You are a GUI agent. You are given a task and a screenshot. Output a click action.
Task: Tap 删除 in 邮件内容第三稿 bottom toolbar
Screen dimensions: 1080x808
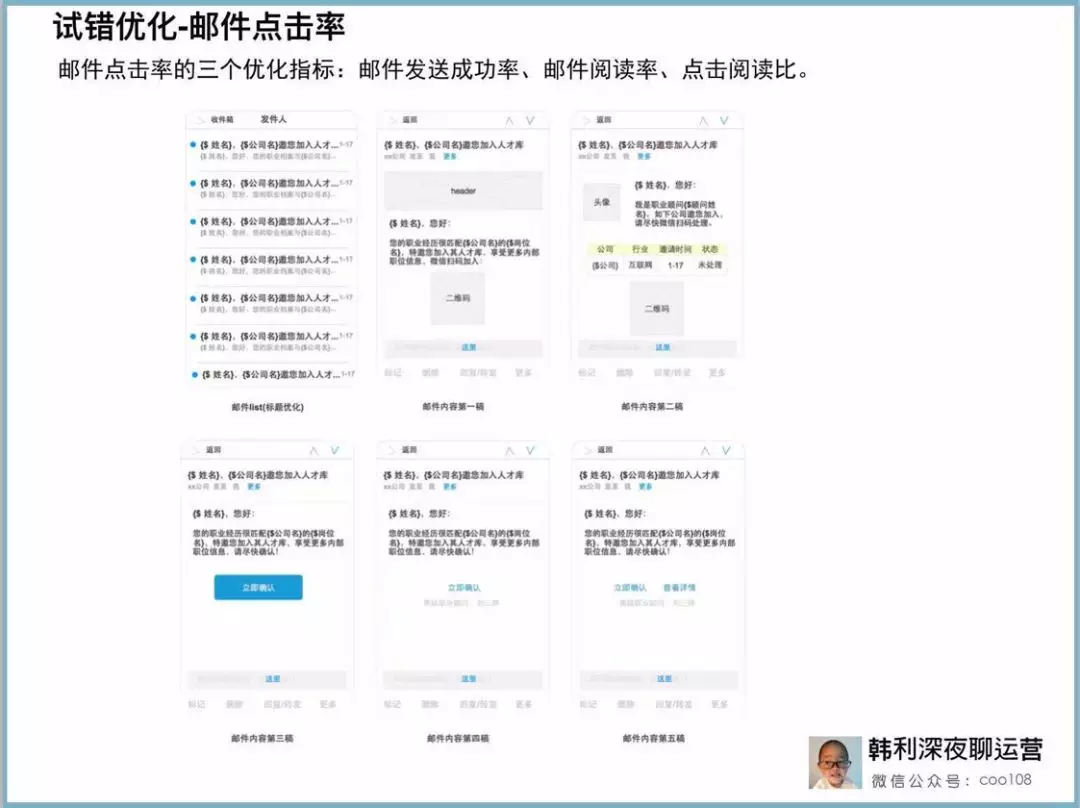[235, 705]
